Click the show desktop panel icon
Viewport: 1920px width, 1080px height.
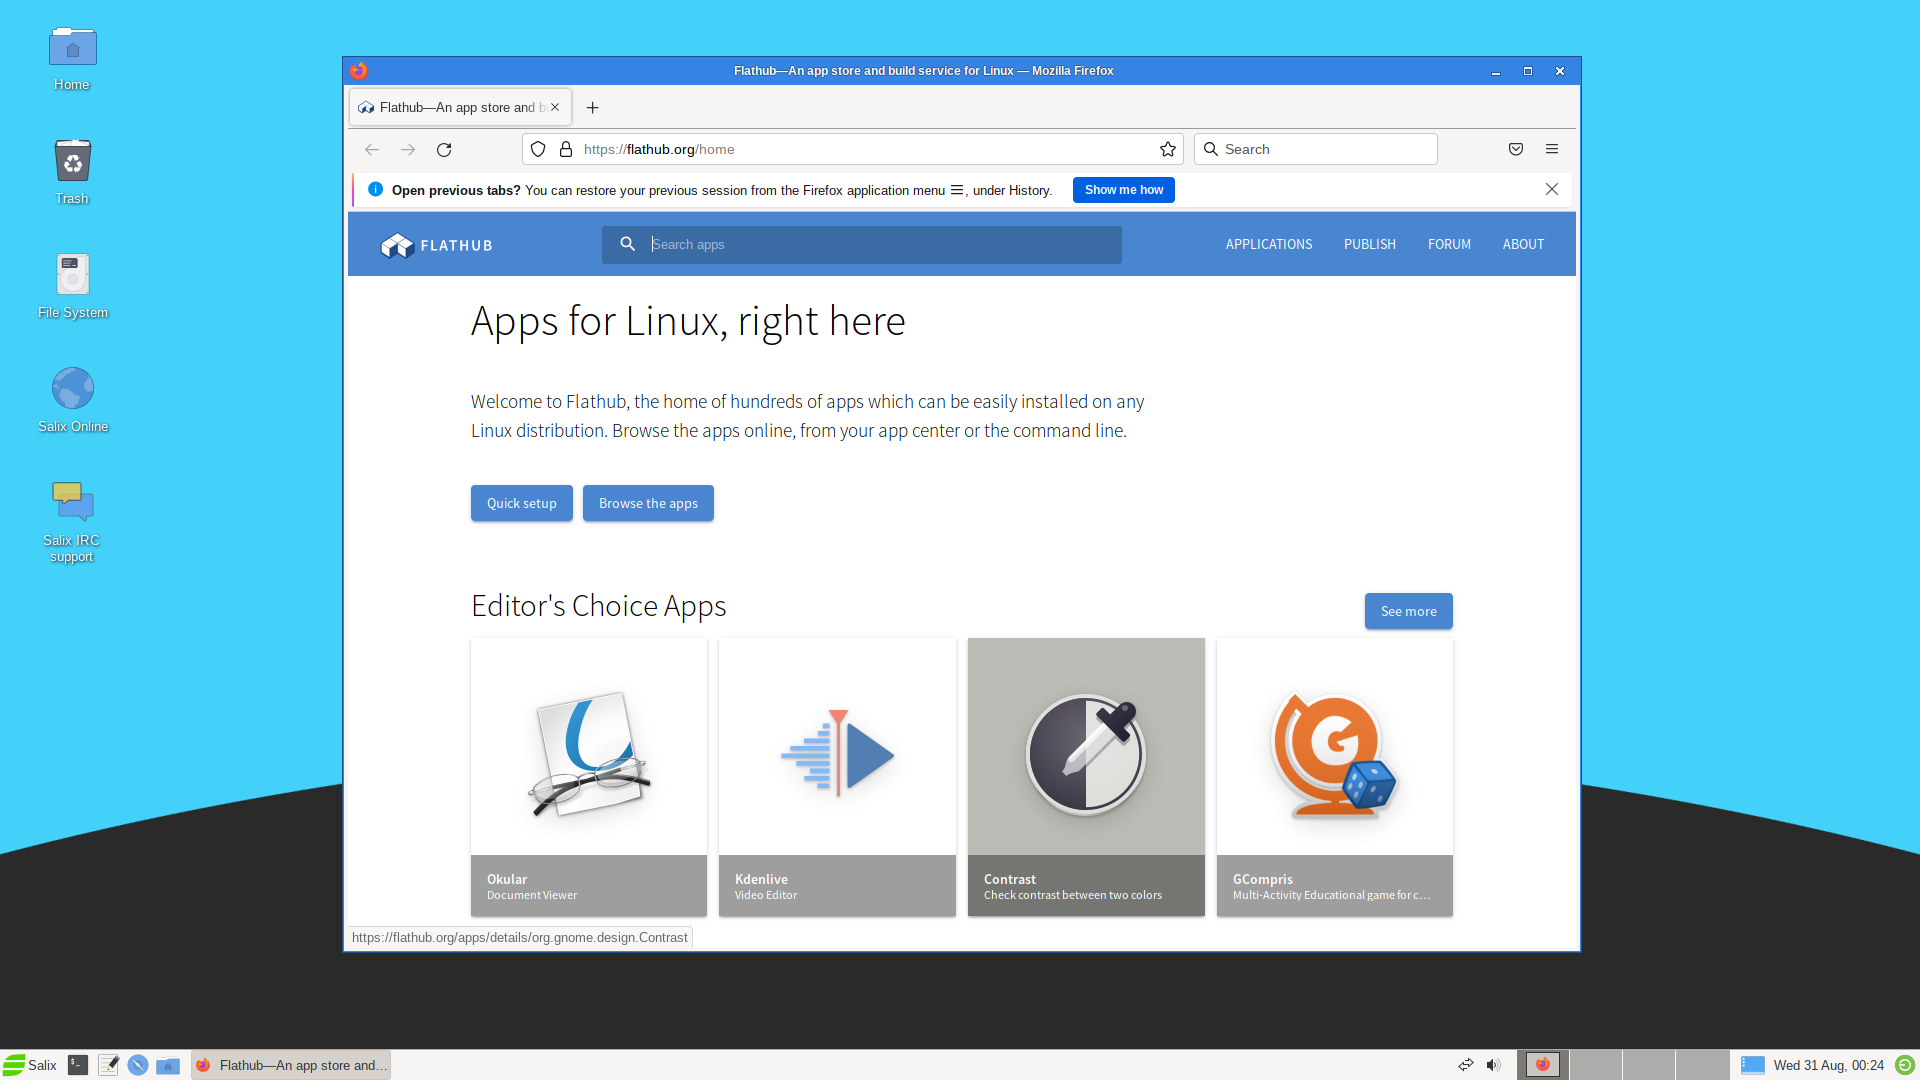coord(1753,1065)
